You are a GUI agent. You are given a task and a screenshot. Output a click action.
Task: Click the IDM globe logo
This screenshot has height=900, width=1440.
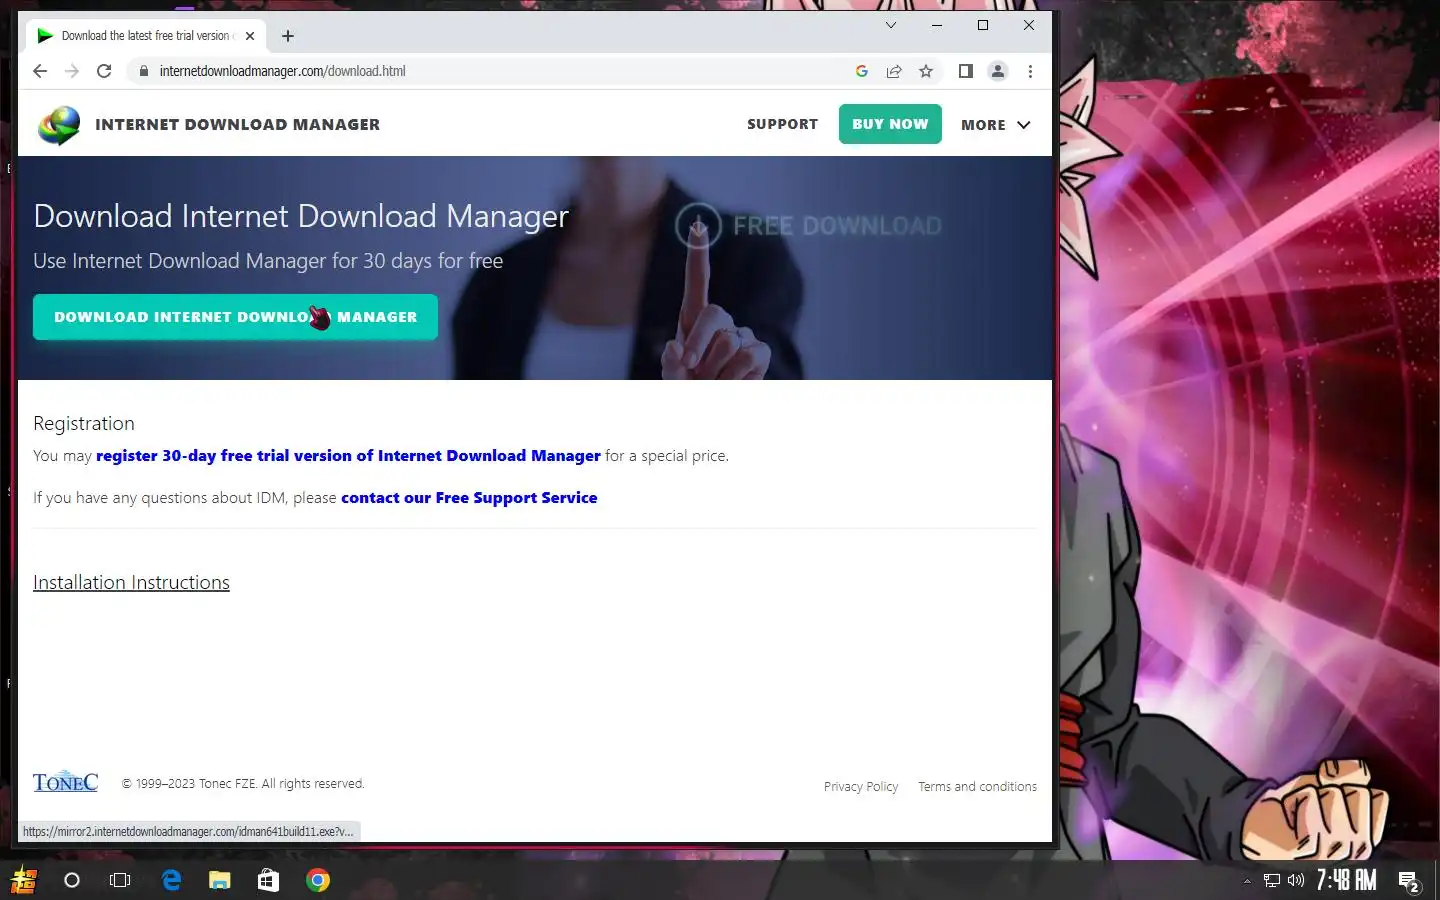click(59, 125)
